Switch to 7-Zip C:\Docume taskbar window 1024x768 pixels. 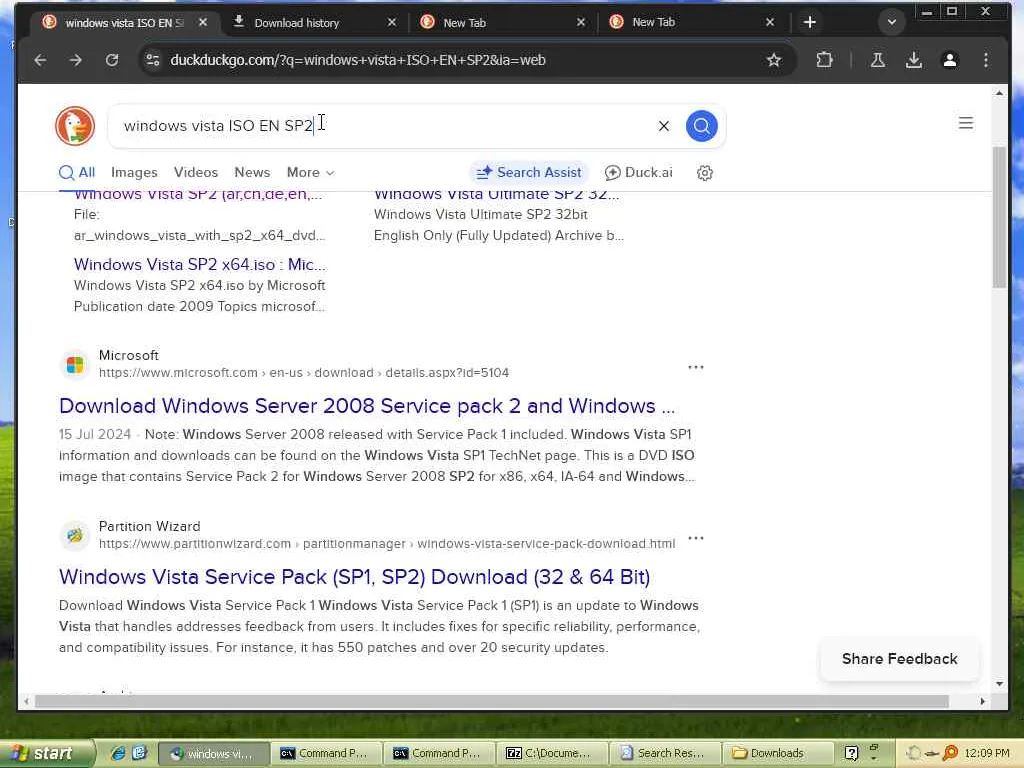click(551, 754)
